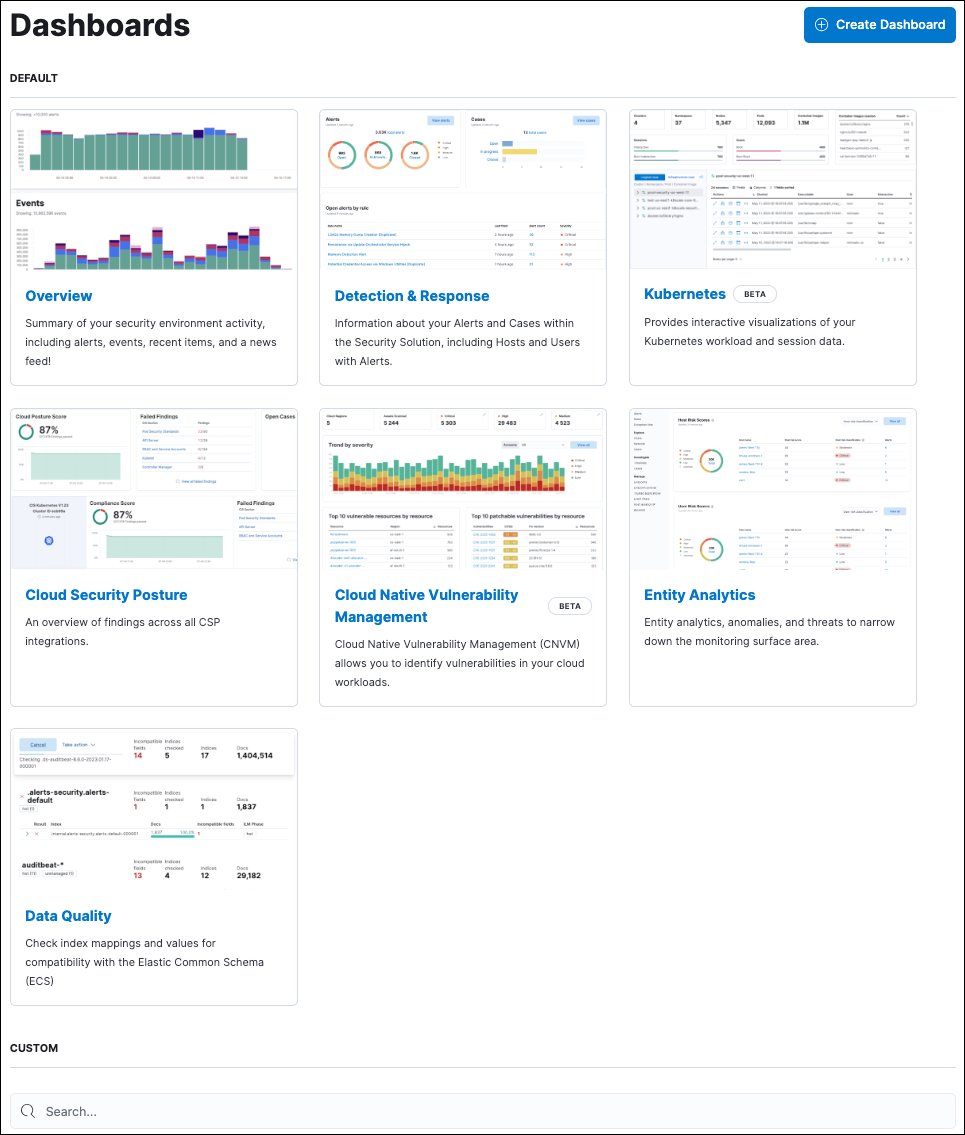
Task: Click the Overview dashboard preview thumbnail
Action: coord(154,190)
